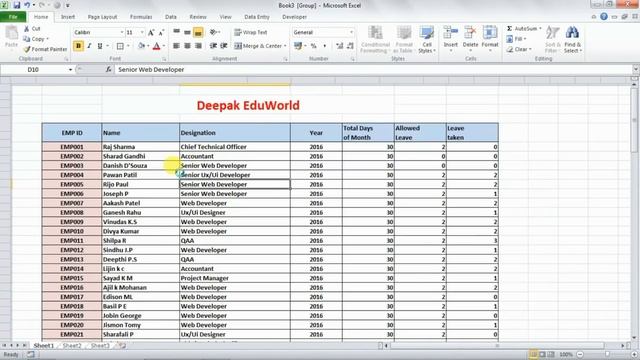Open the AutoSum dropdown
The image size is (640, 360).
coord(540,29)
